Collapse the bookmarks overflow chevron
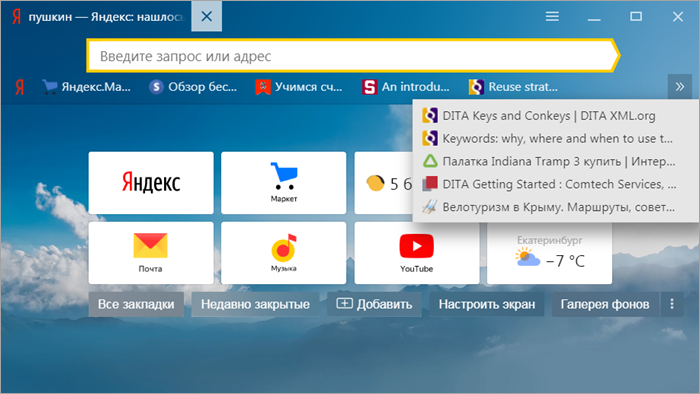The width and height of the screenshot is (700, 394). pos(679,87)
